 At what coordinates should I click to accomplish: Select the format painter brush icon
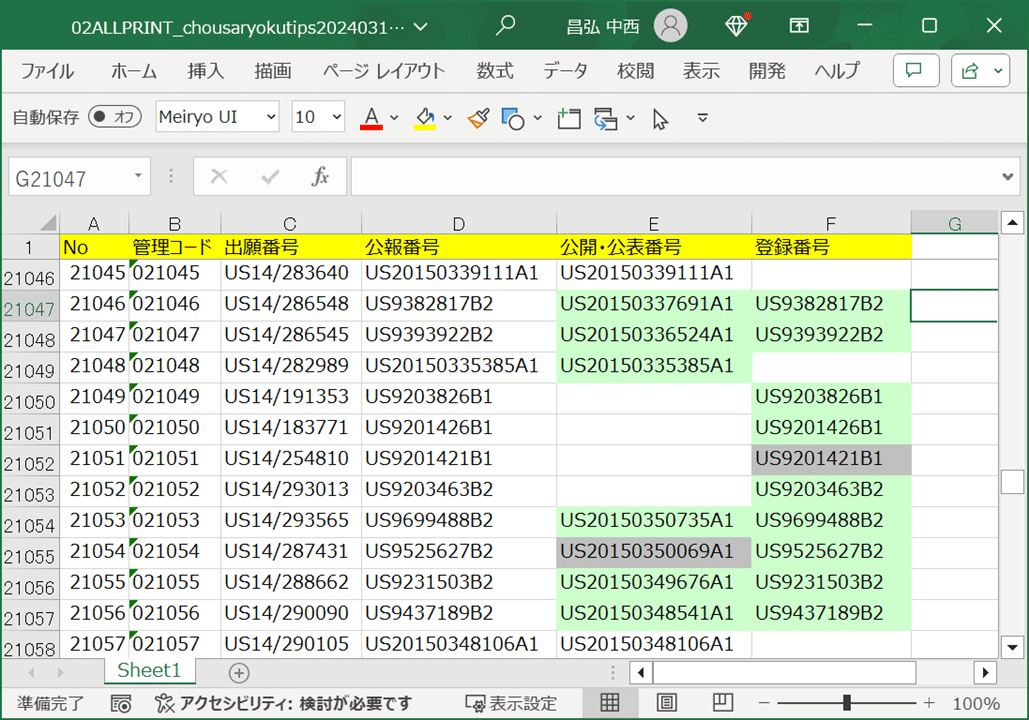[478, 118]
